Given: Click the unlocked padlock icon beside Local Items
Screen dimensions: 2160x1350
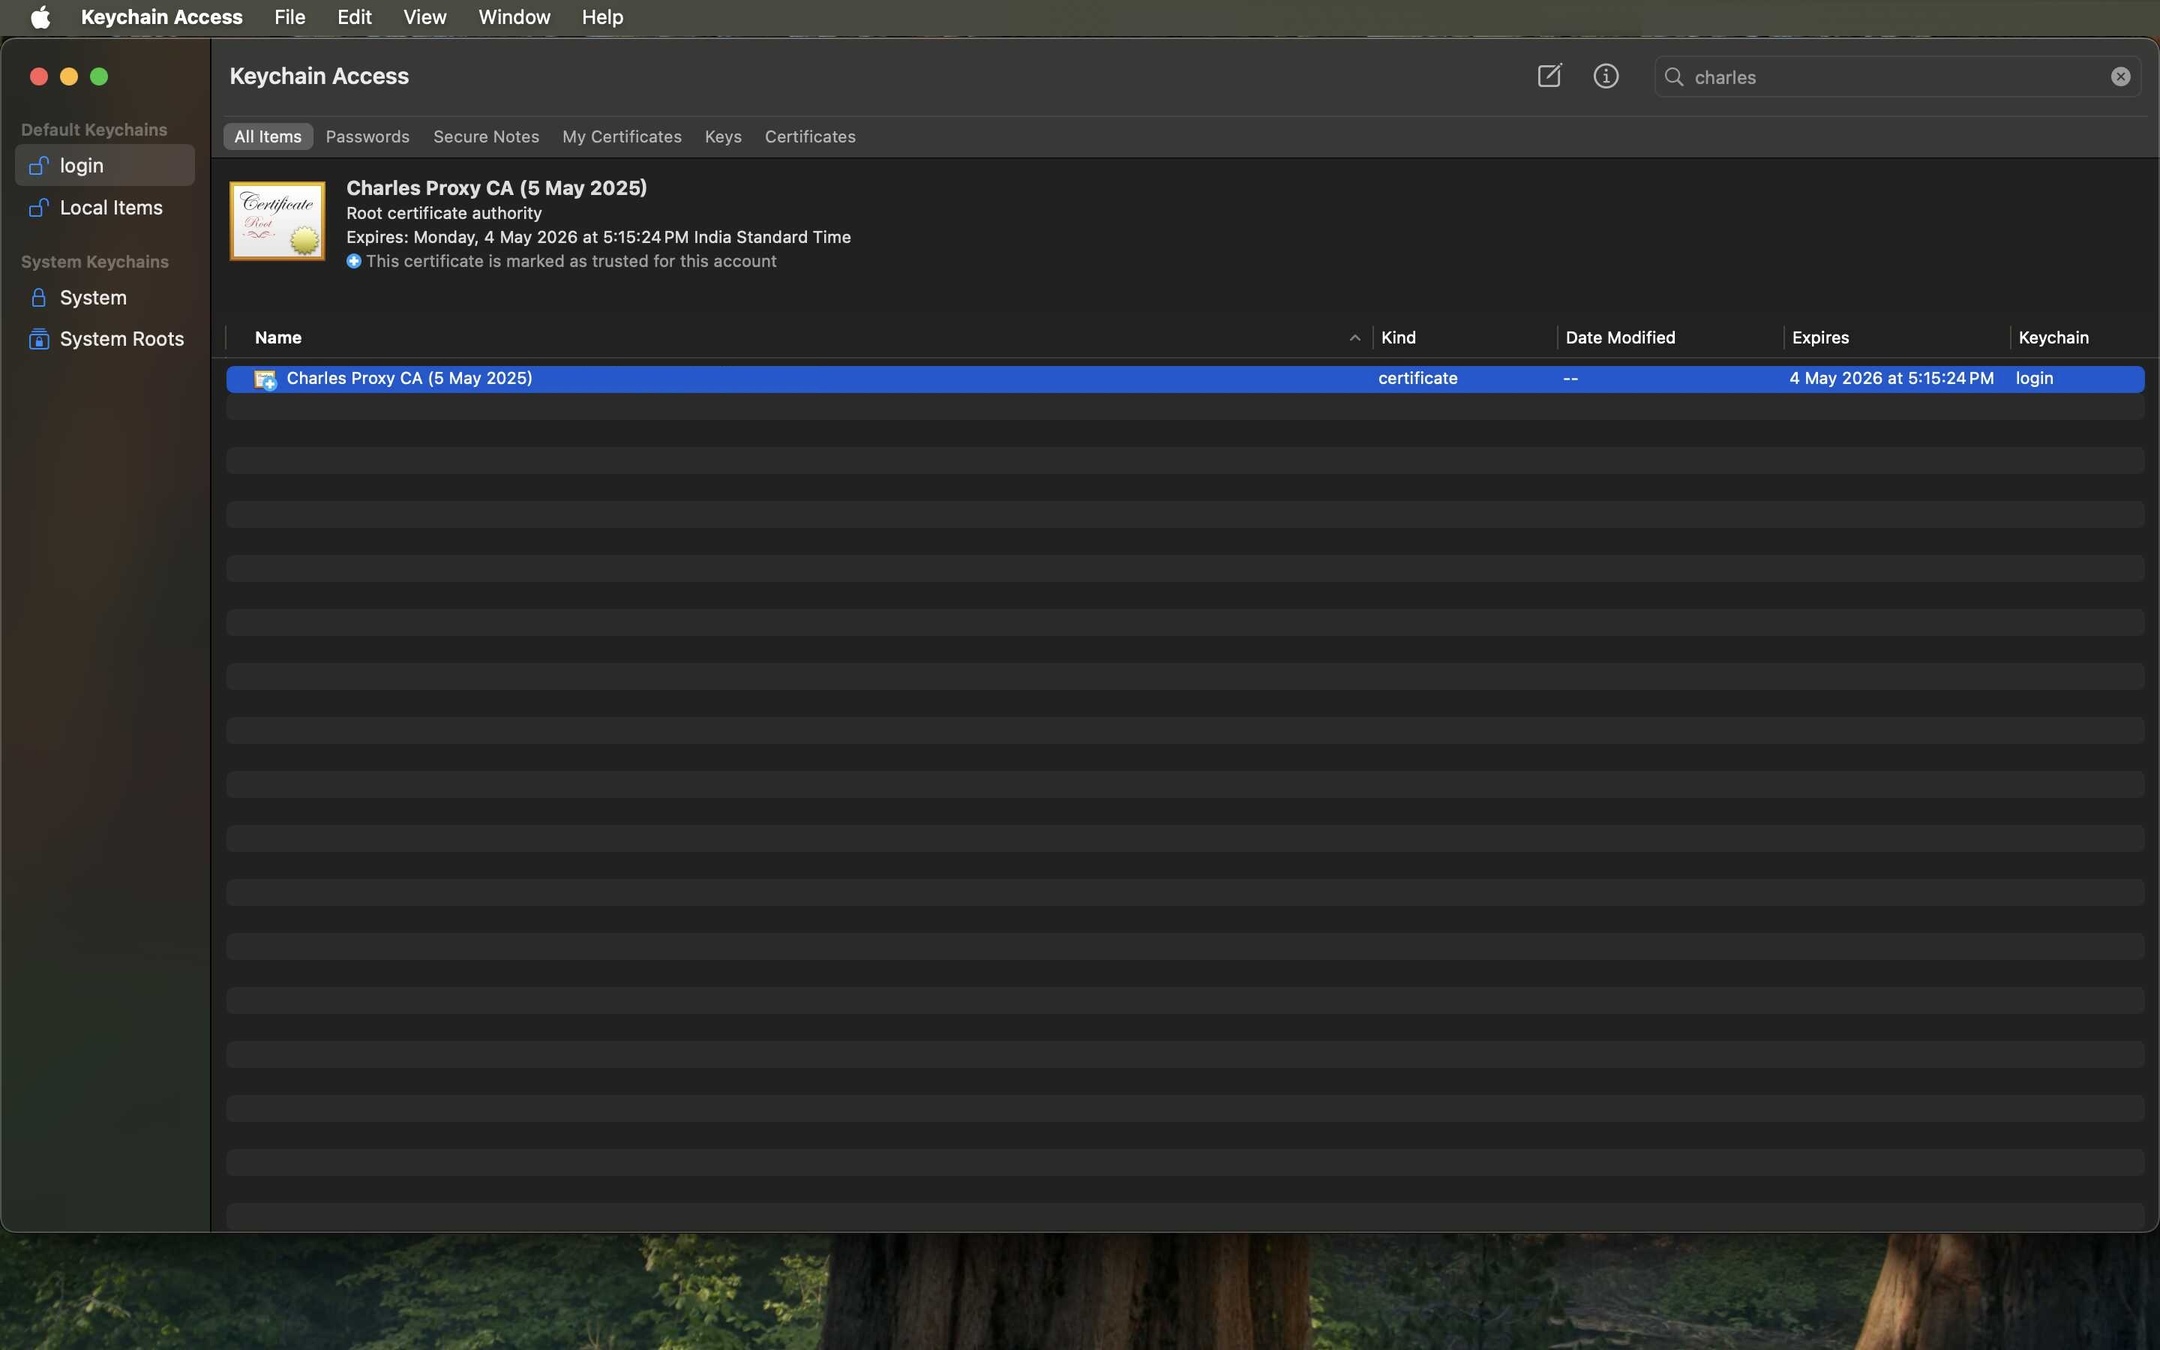Looking at the screenshot, I should point(39,207).
